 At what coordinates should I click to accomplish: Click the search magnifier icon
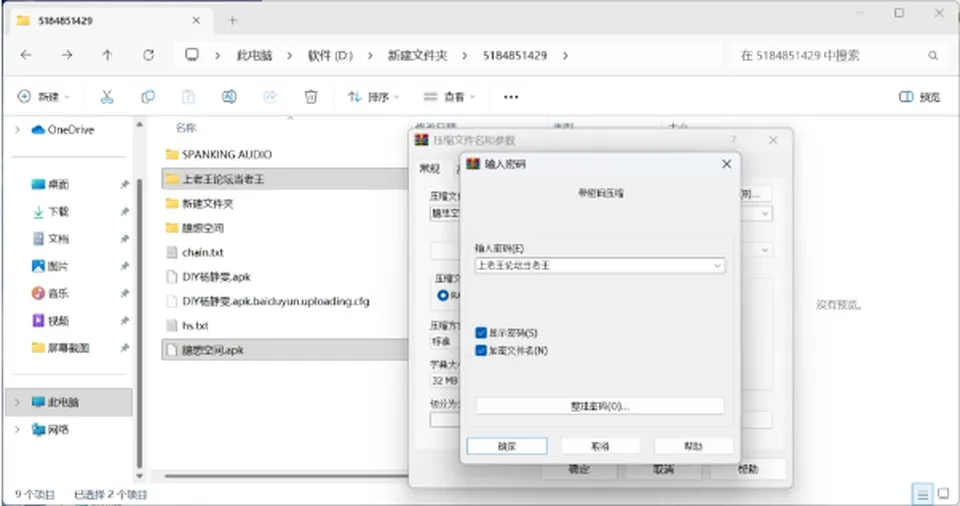click(932, 56)
